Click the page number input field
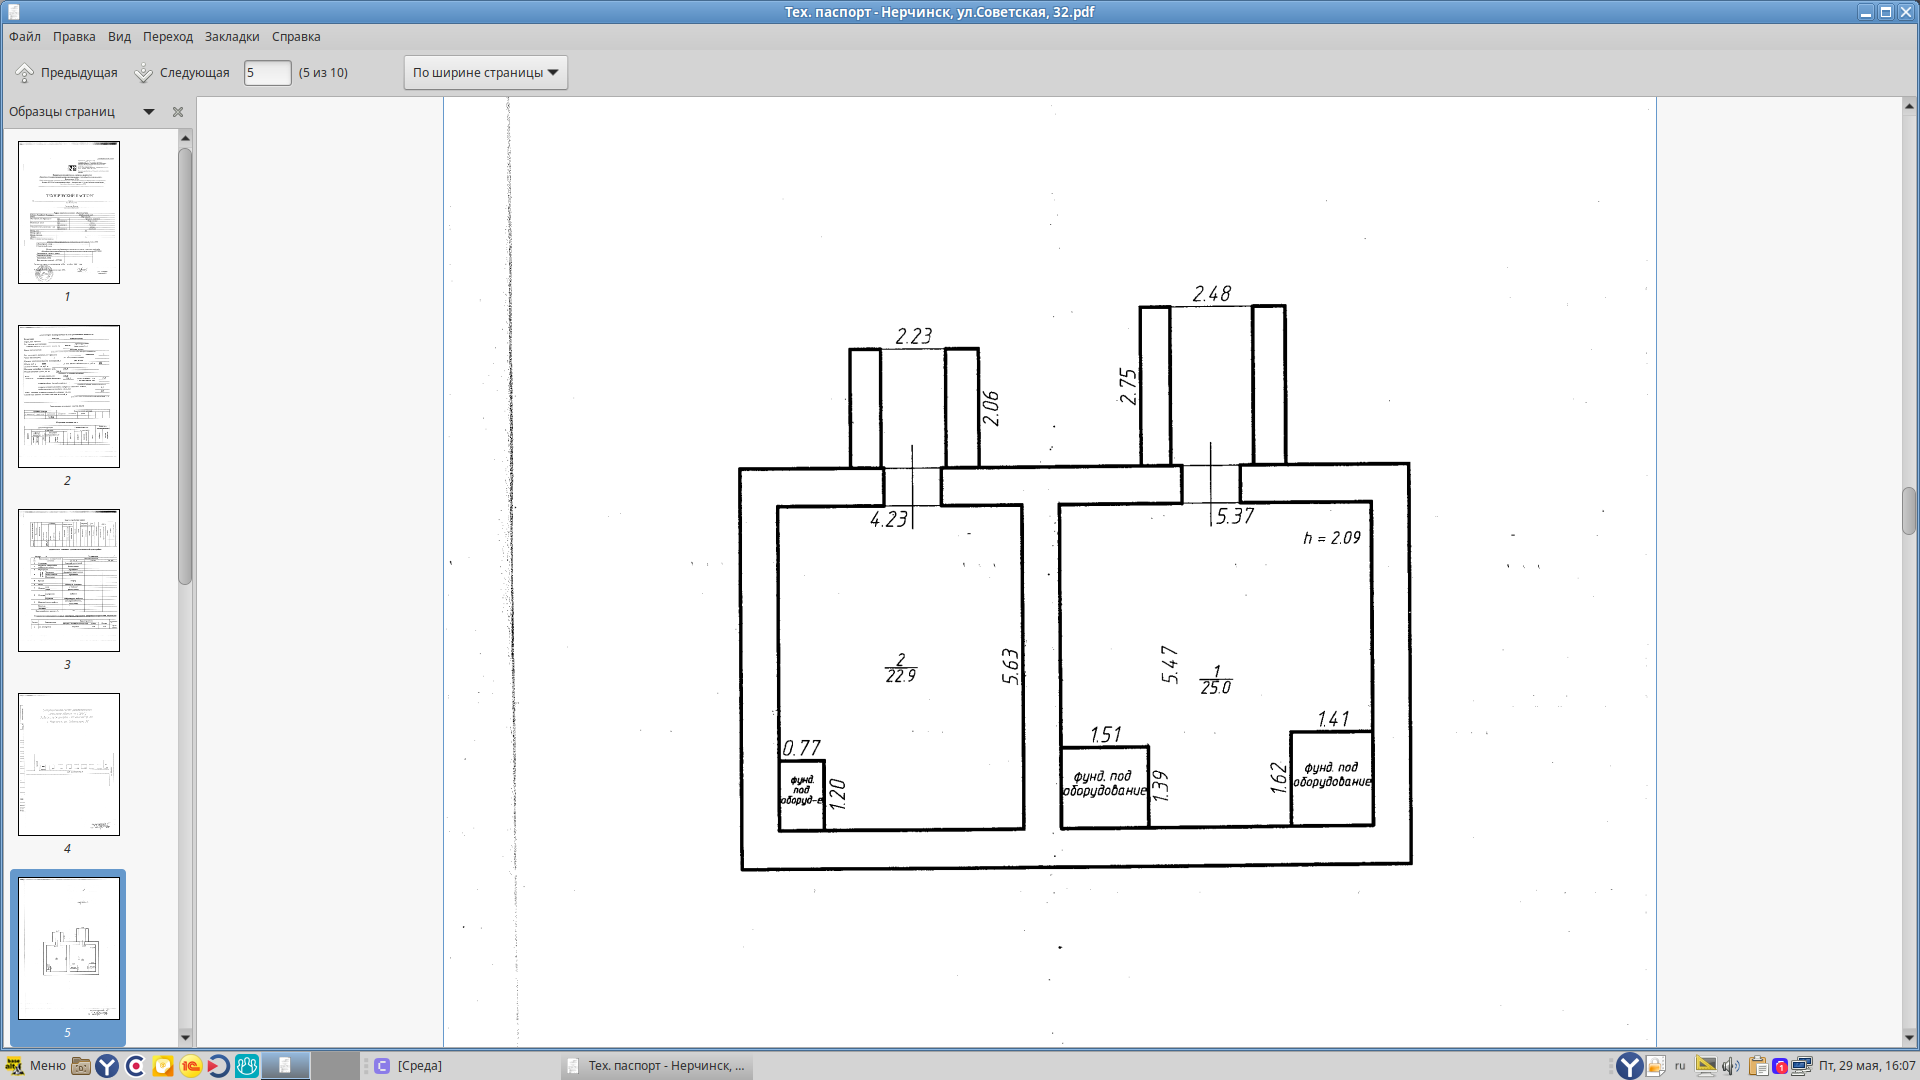The height and width of the screenshot is (1080, 1920). (x=267, y=73)
